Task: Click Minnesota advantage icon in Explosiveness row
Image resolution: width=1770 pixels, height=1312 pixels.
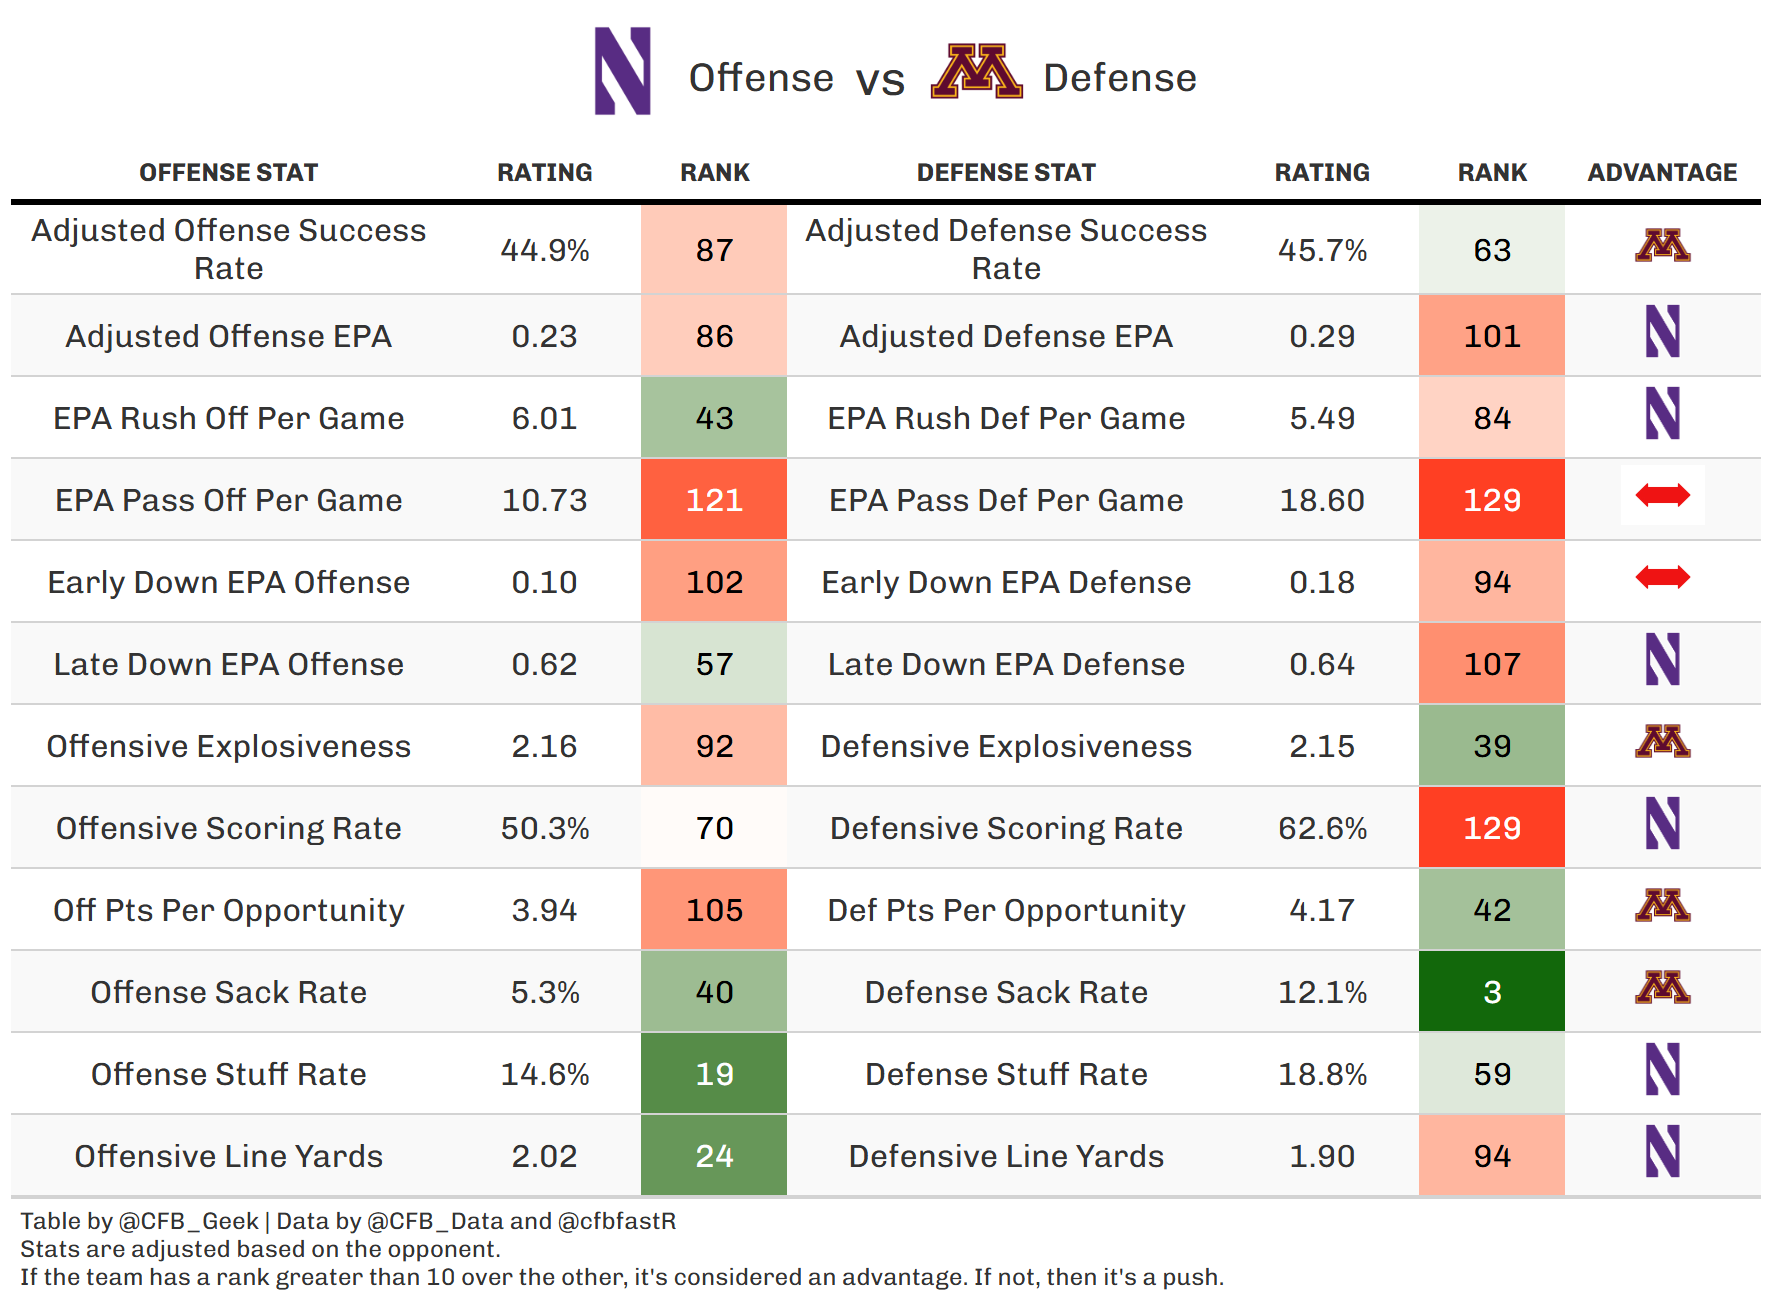Action: pos(1662,742)
